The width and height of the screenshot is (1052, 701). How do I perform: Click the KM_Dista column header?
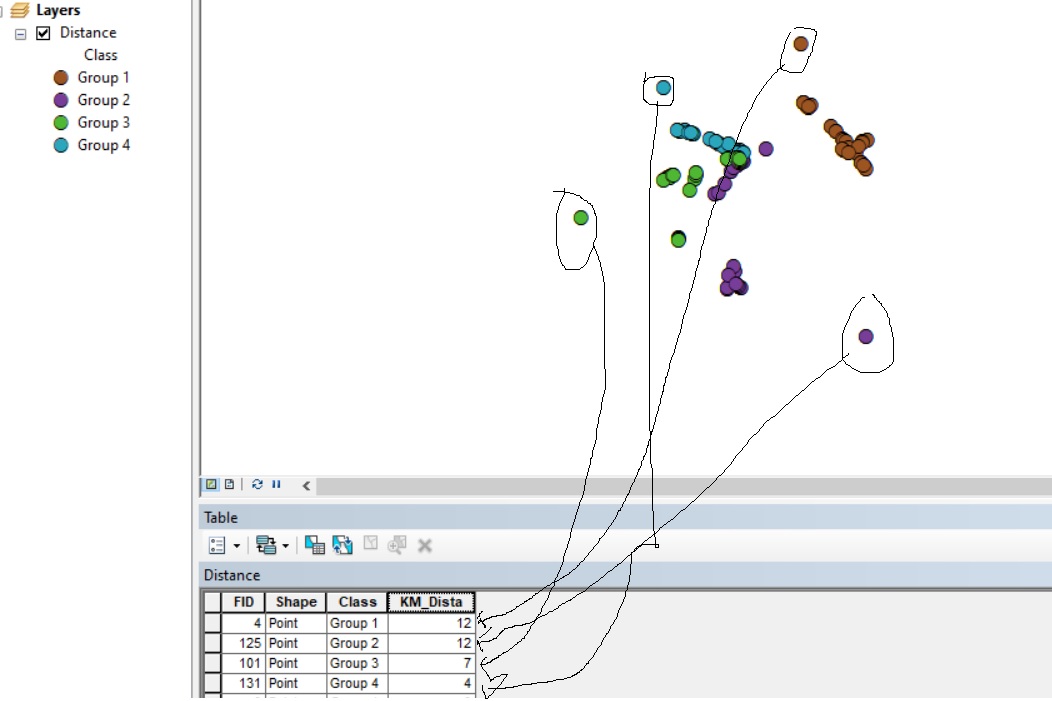pyautogui.click(x=431, y=602)
